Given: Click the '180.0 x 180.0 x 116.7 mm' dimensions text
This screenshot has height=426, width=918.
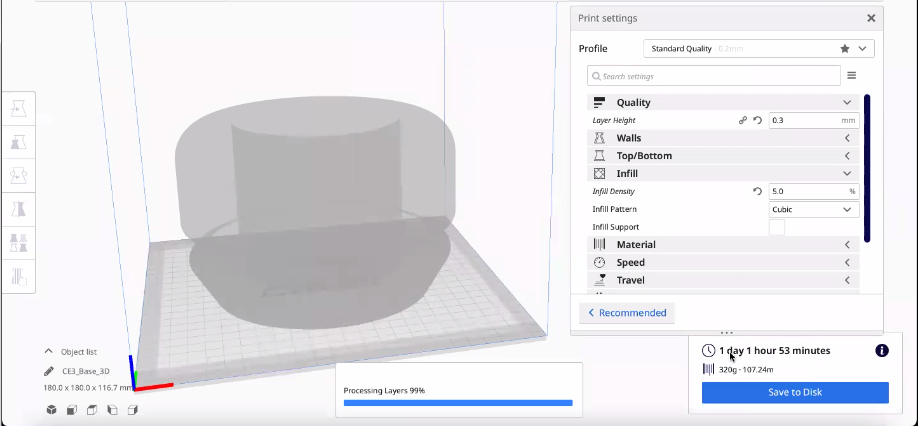Looking at the screenshot, I should coord(88,387).
